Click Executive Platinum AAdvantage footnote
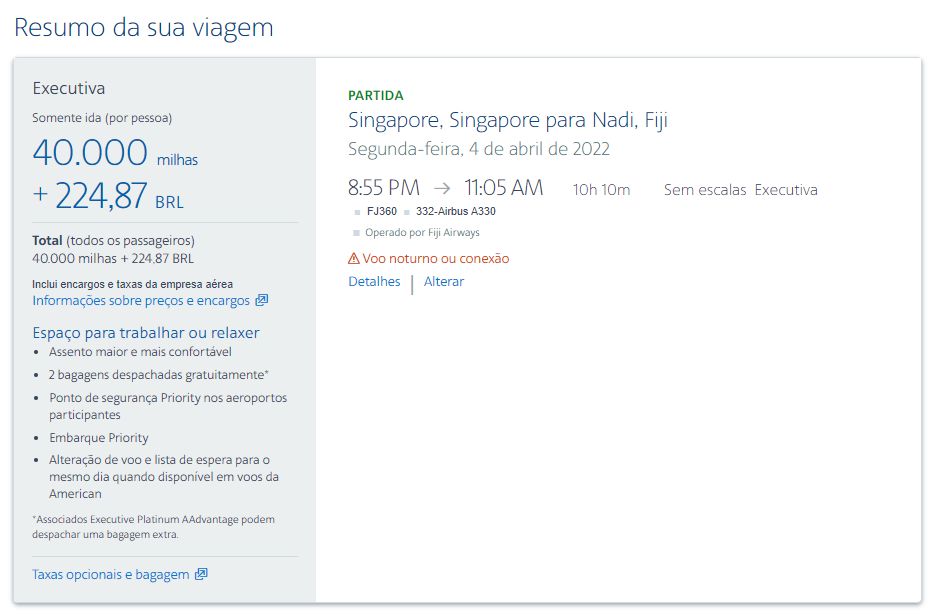The width and height of the screenshot is (936, 614). (153, 527)
